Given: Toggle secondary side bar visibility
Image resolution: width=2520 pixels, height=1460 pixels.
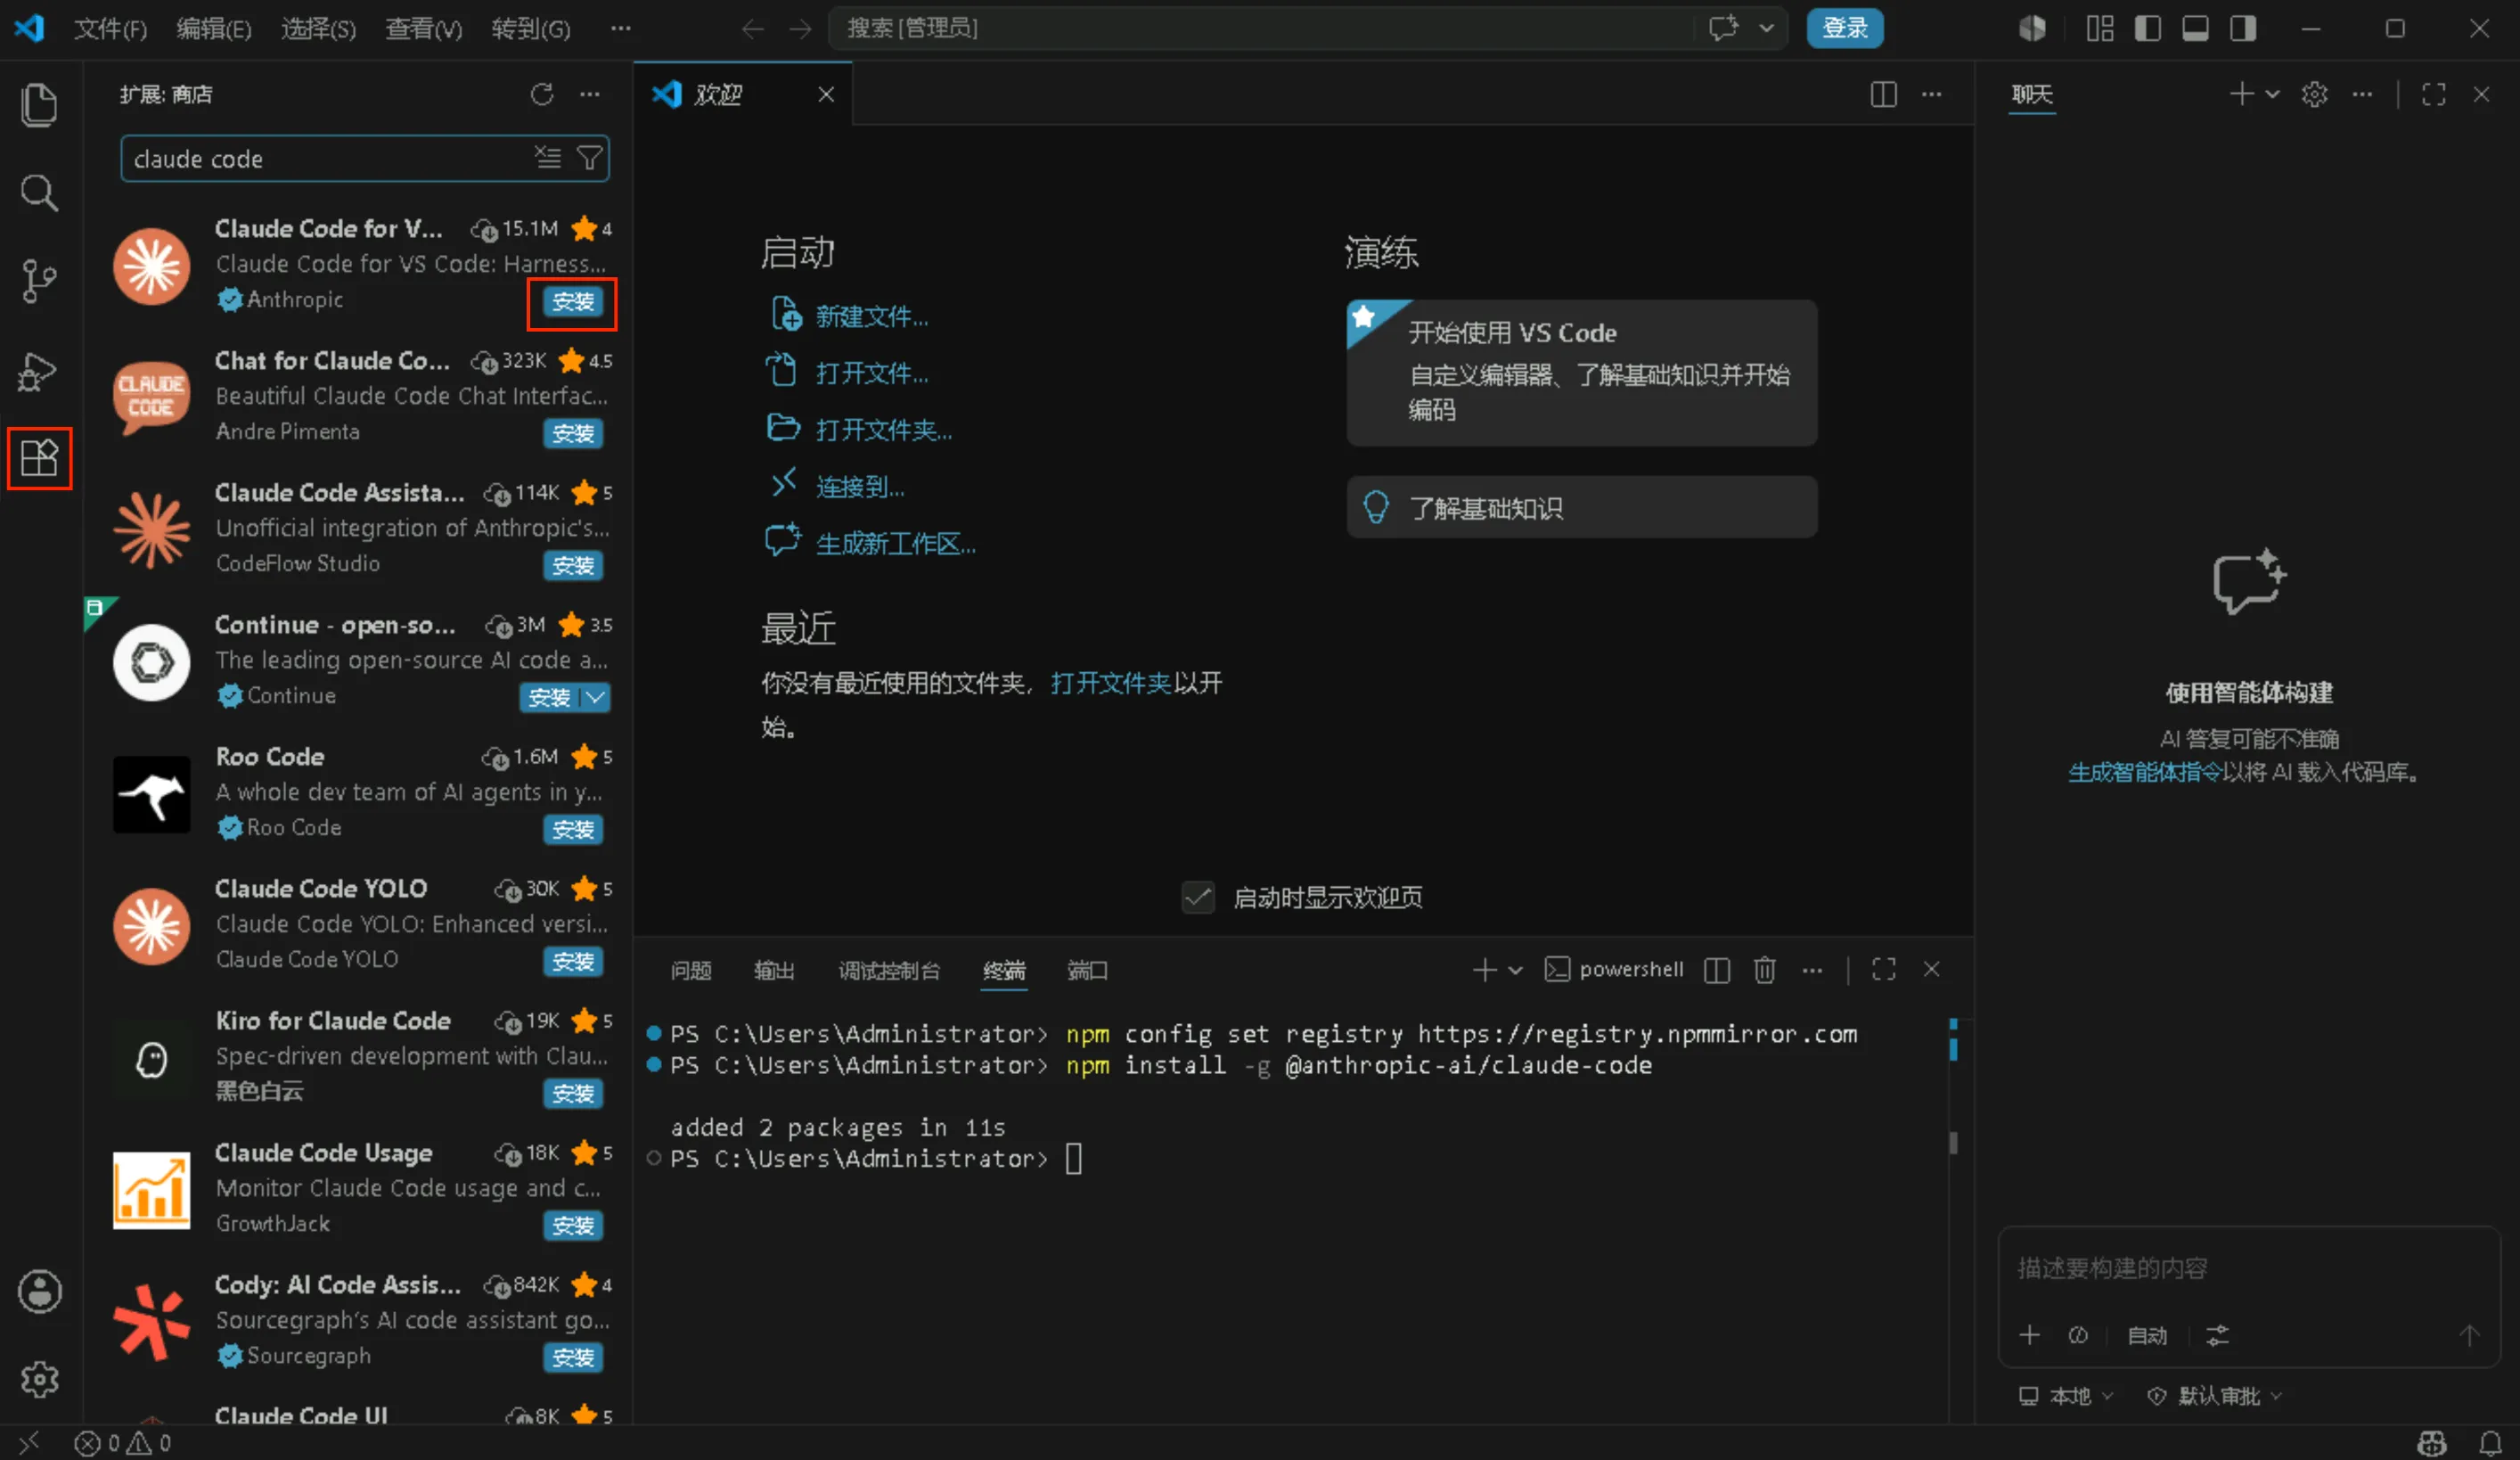Looking at the screenshot, I should tap(2243, 28).
